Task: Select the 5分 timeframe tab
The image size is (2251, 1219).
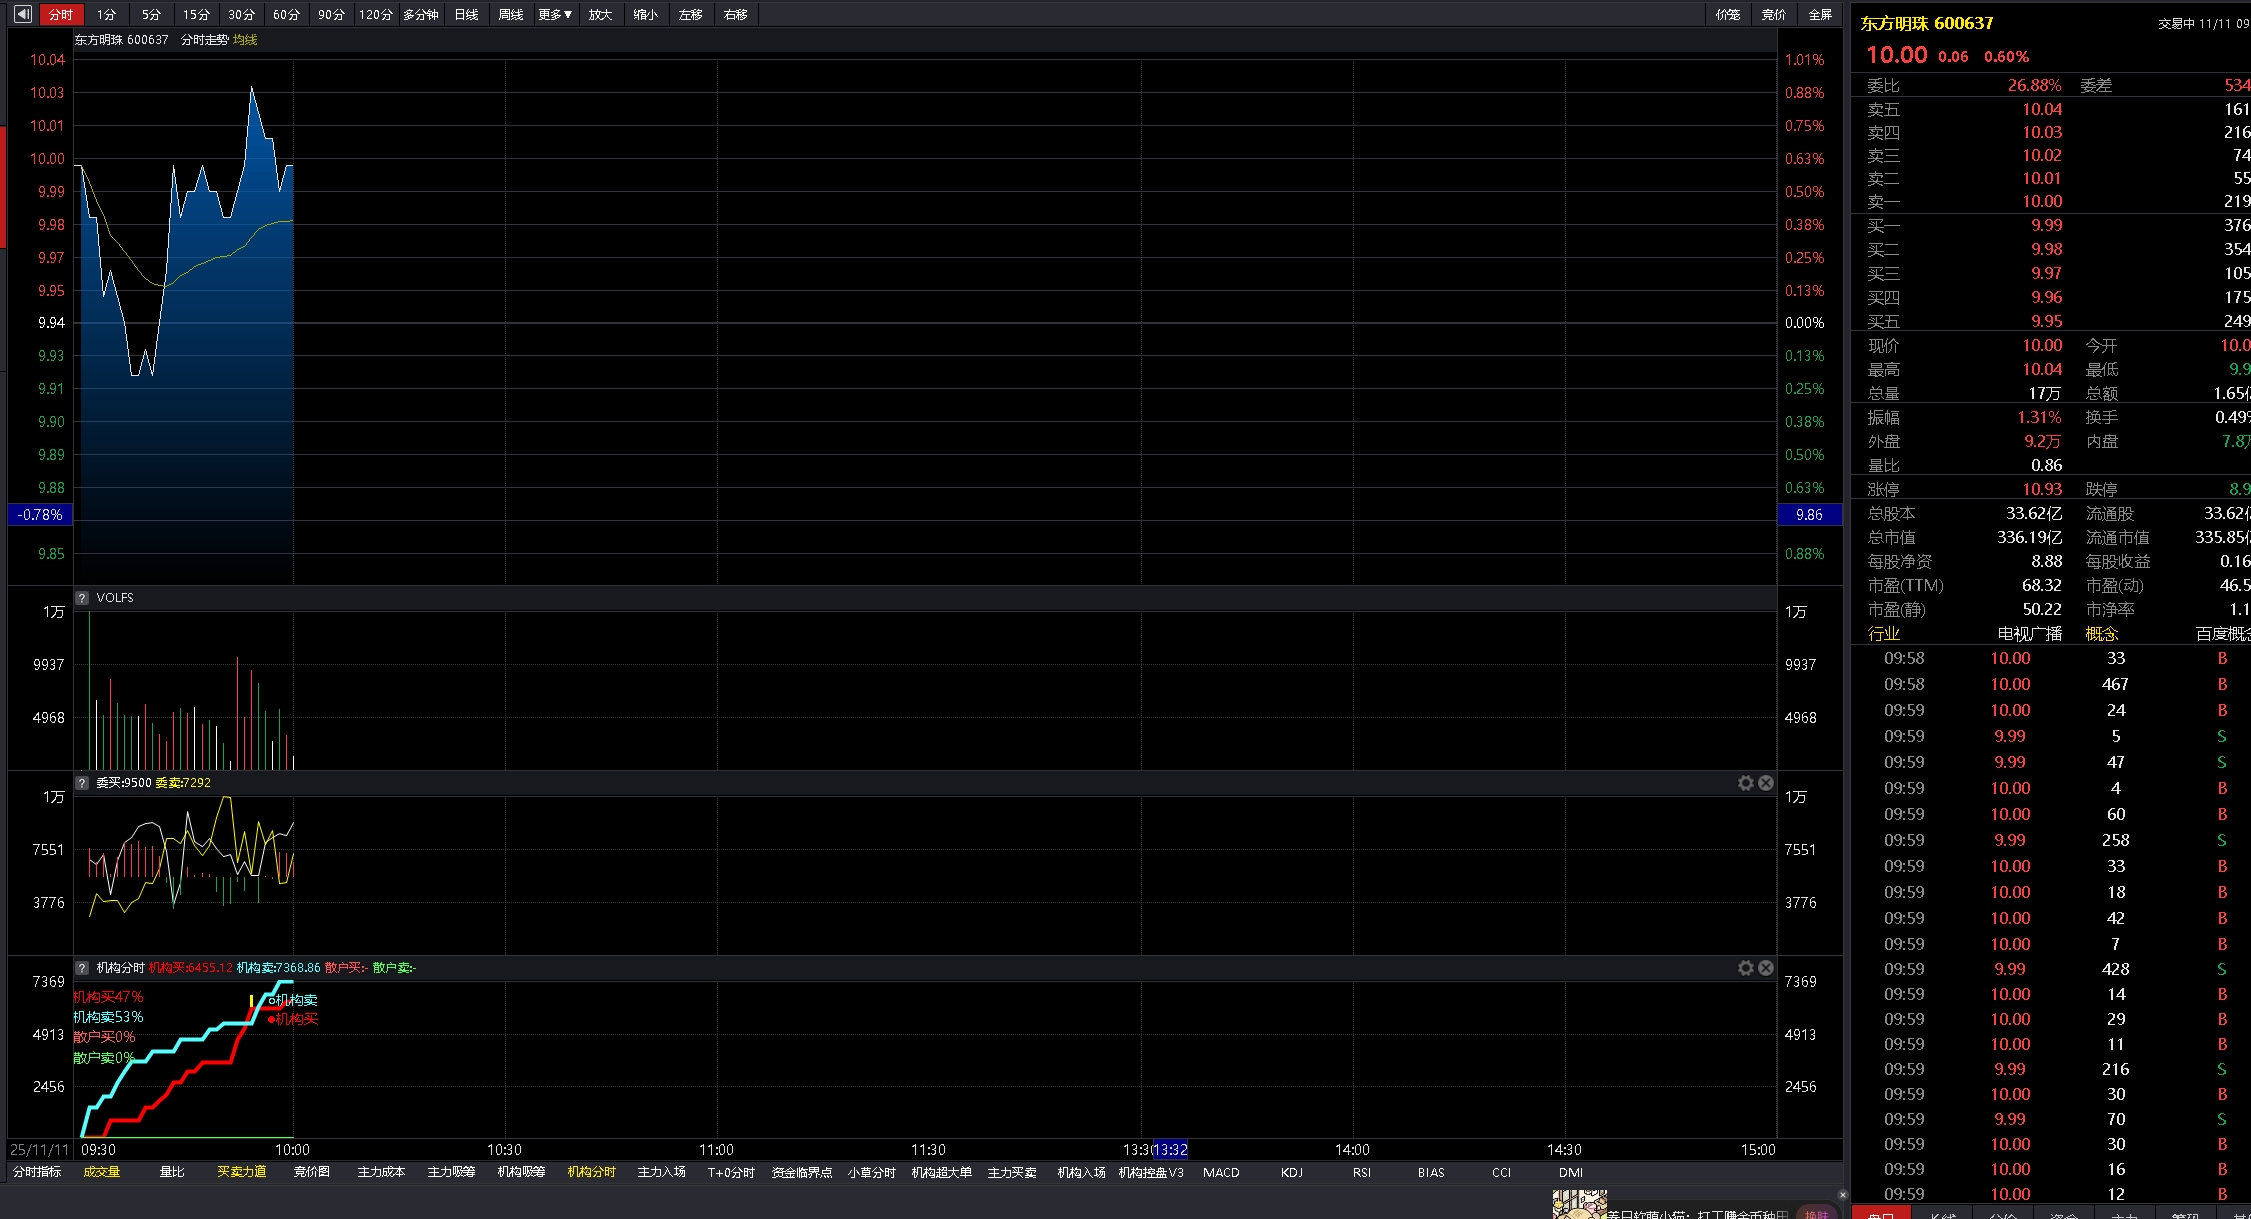Action: click(151, 14)
